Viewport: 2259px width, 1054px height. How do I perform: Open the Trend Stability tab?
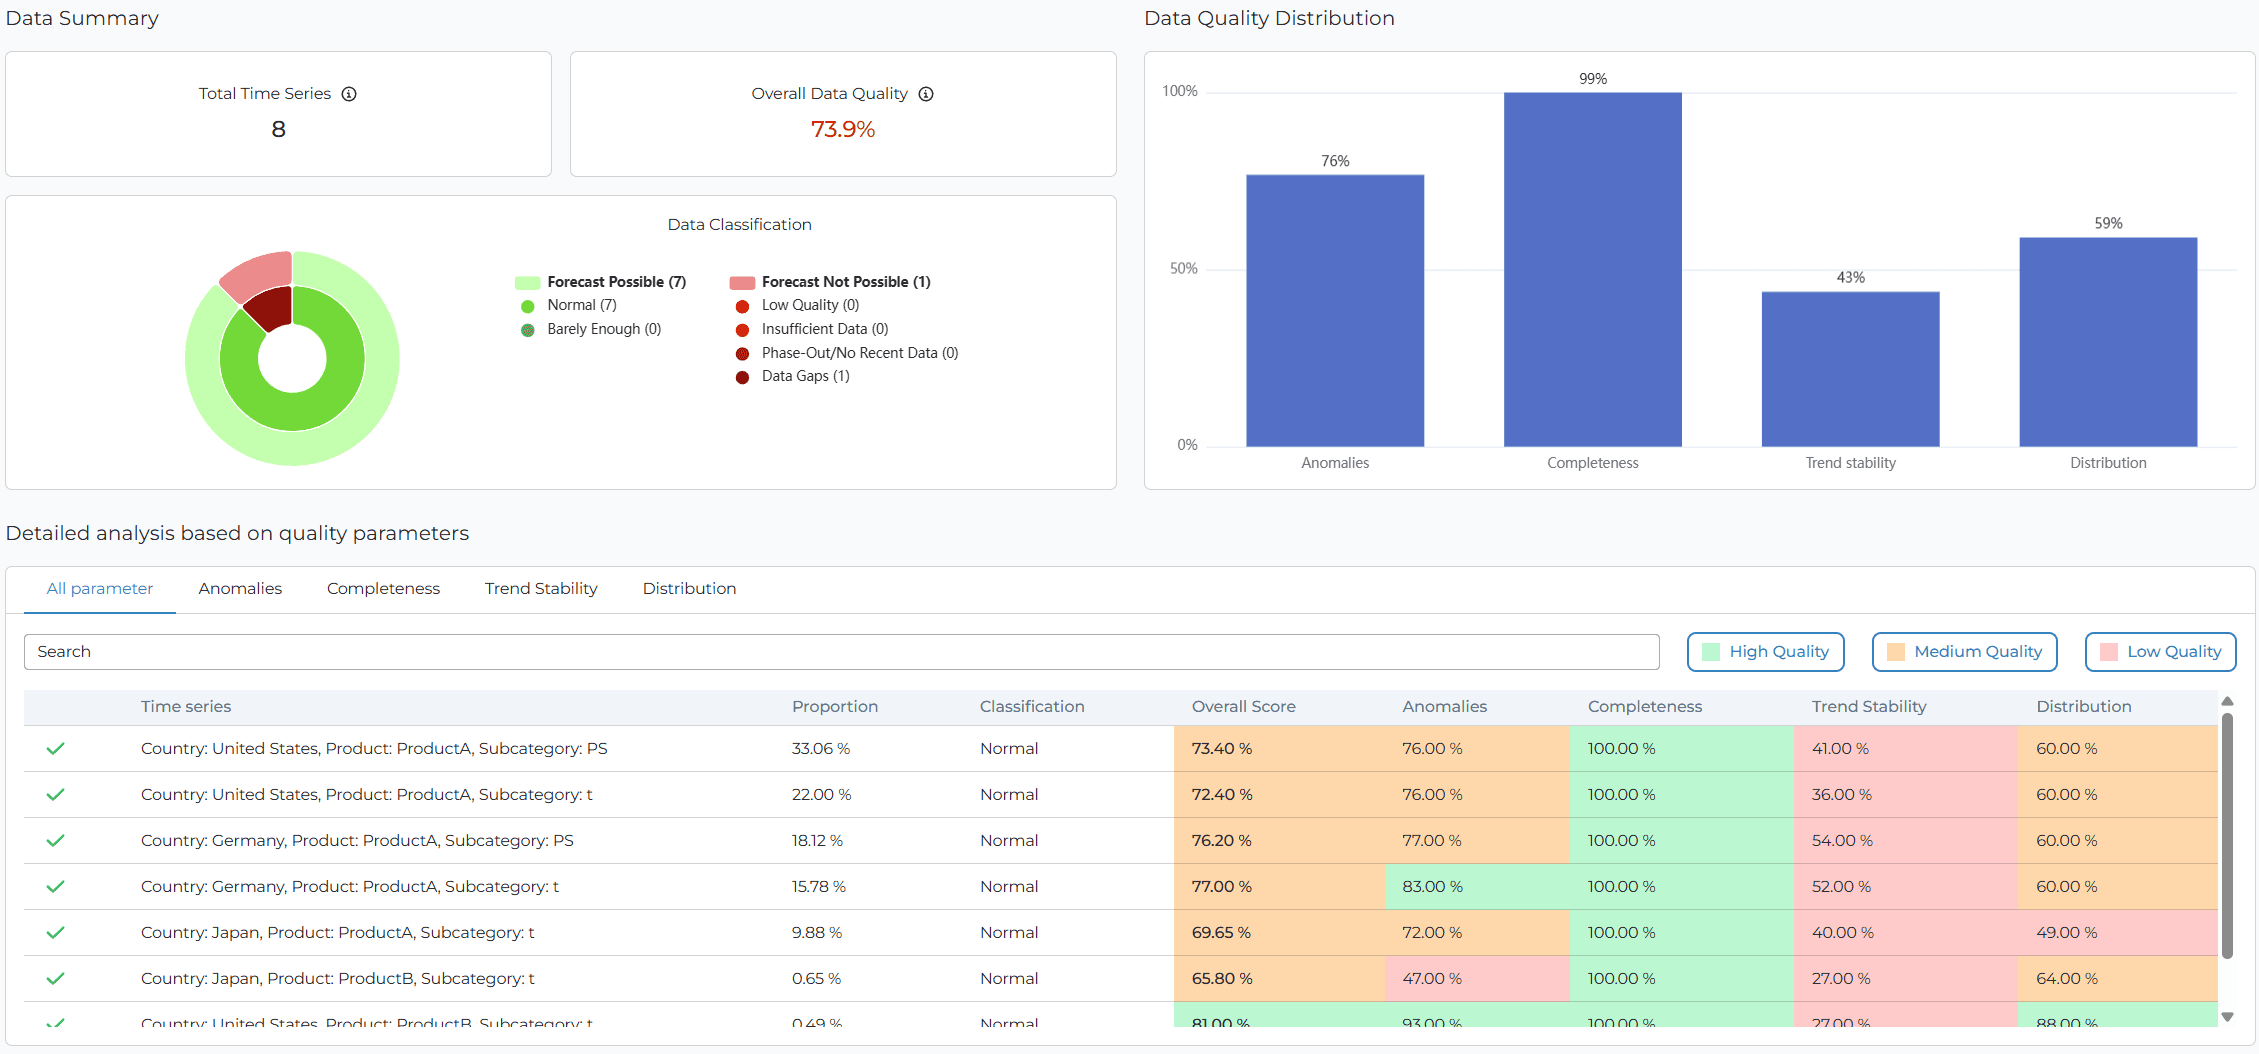pyautogui.click(x=541, y=589)
